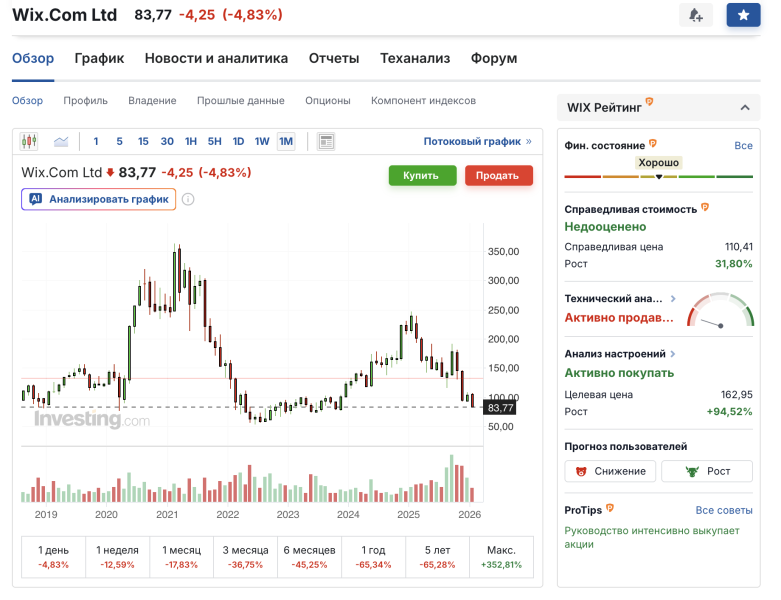Switch to the Новости и аналитика tab
Image resolution: width=781 pixels, height=600 pixels.
216,58
